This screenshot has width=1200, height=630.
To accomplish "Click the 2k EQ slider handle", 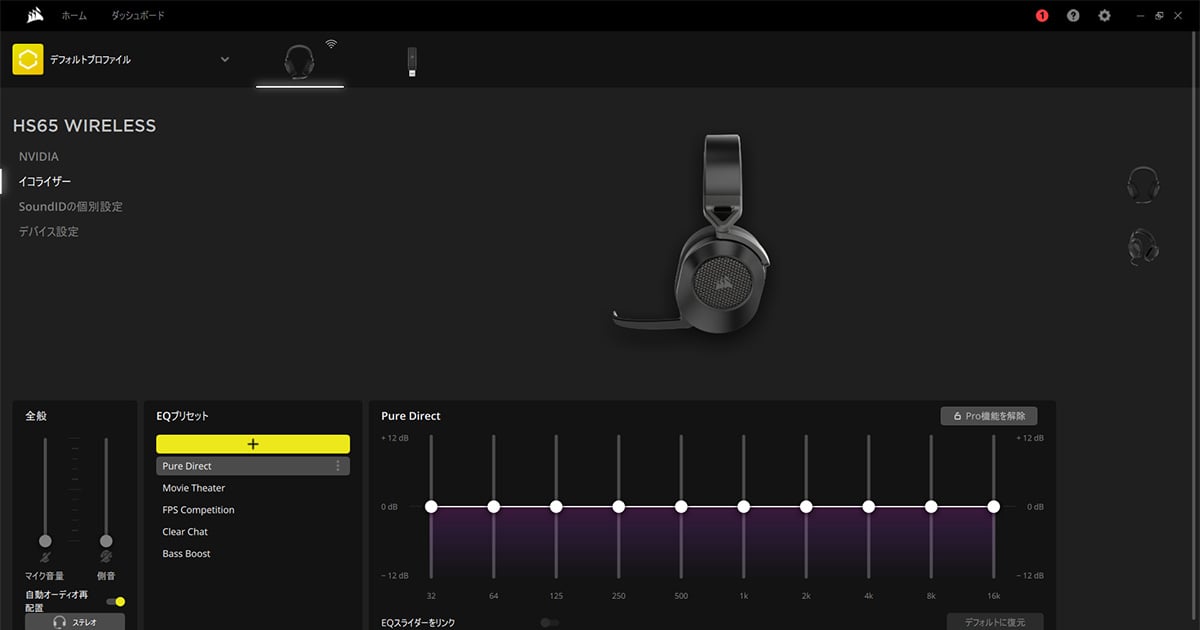I will pos(806,507).
